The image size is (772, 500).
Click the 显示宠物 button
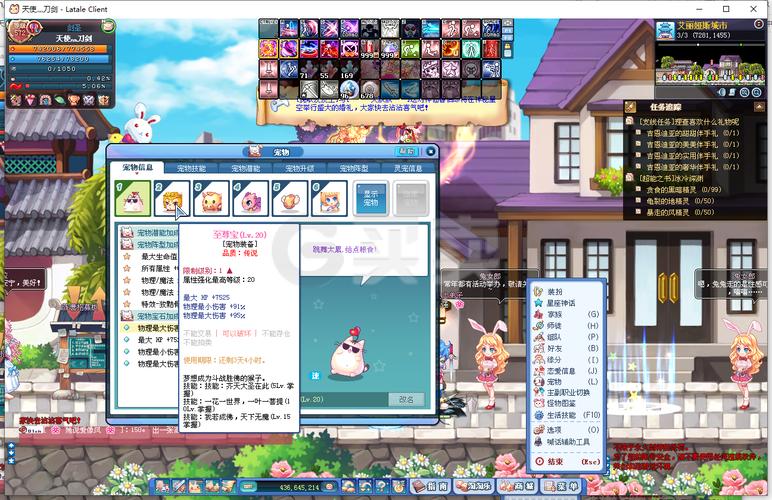pyautogui.click(x=371, y=198)
